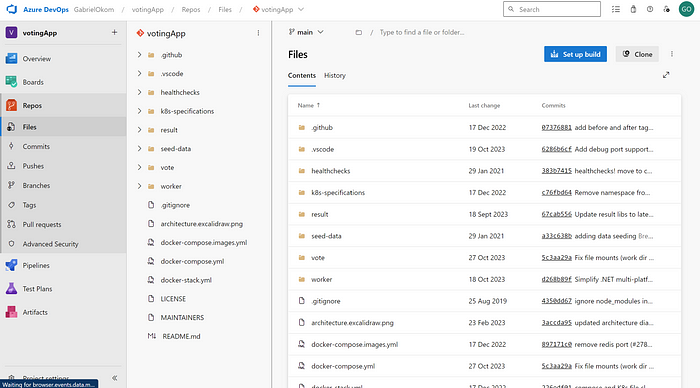Image resolution: width=700 pixels, height=388 pixels.
Task: Click the GabrielOkom breadcrumb link
Action: 94,9
